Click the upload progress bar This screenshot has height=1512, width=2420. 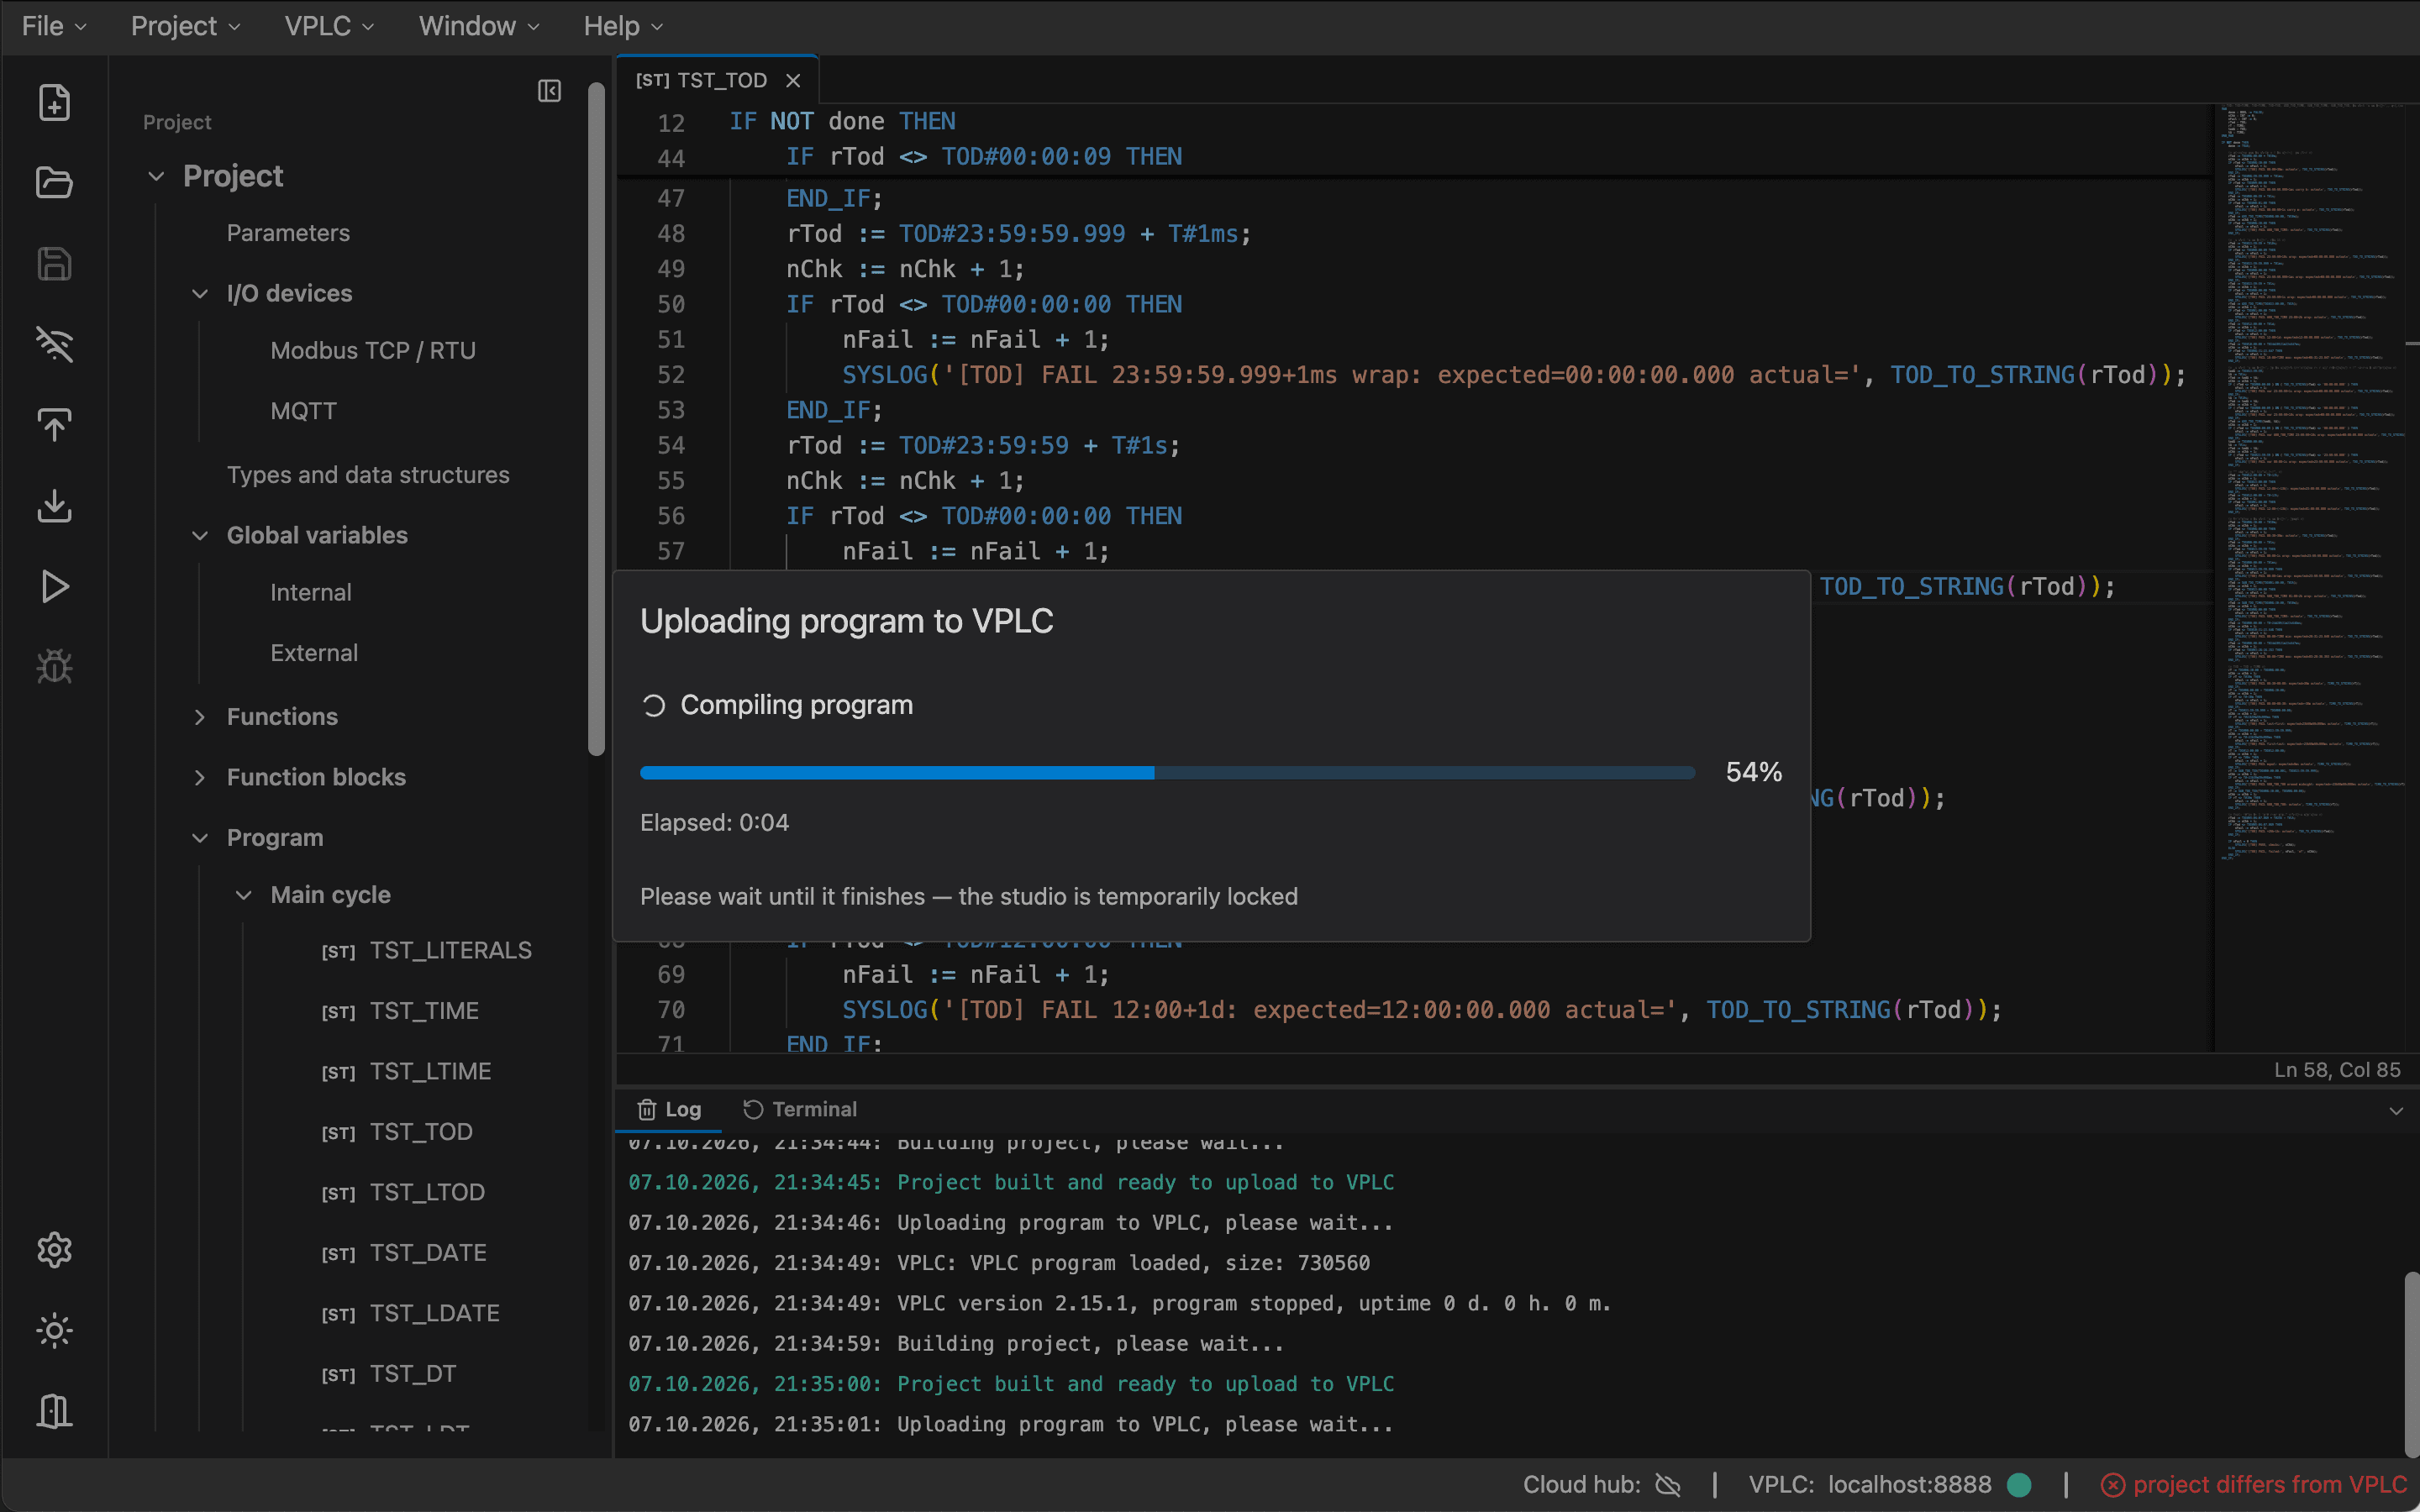click(1167, 772)
